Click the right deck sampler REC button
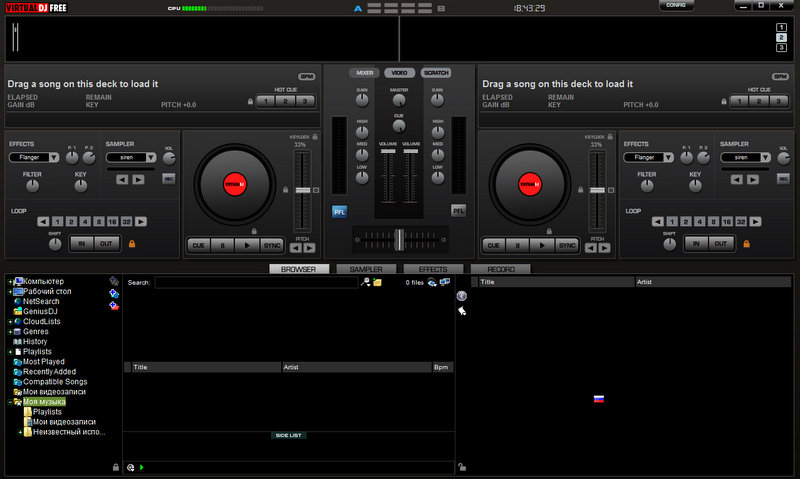The width and height of the screenshot is (800, 479). [783, 179]
